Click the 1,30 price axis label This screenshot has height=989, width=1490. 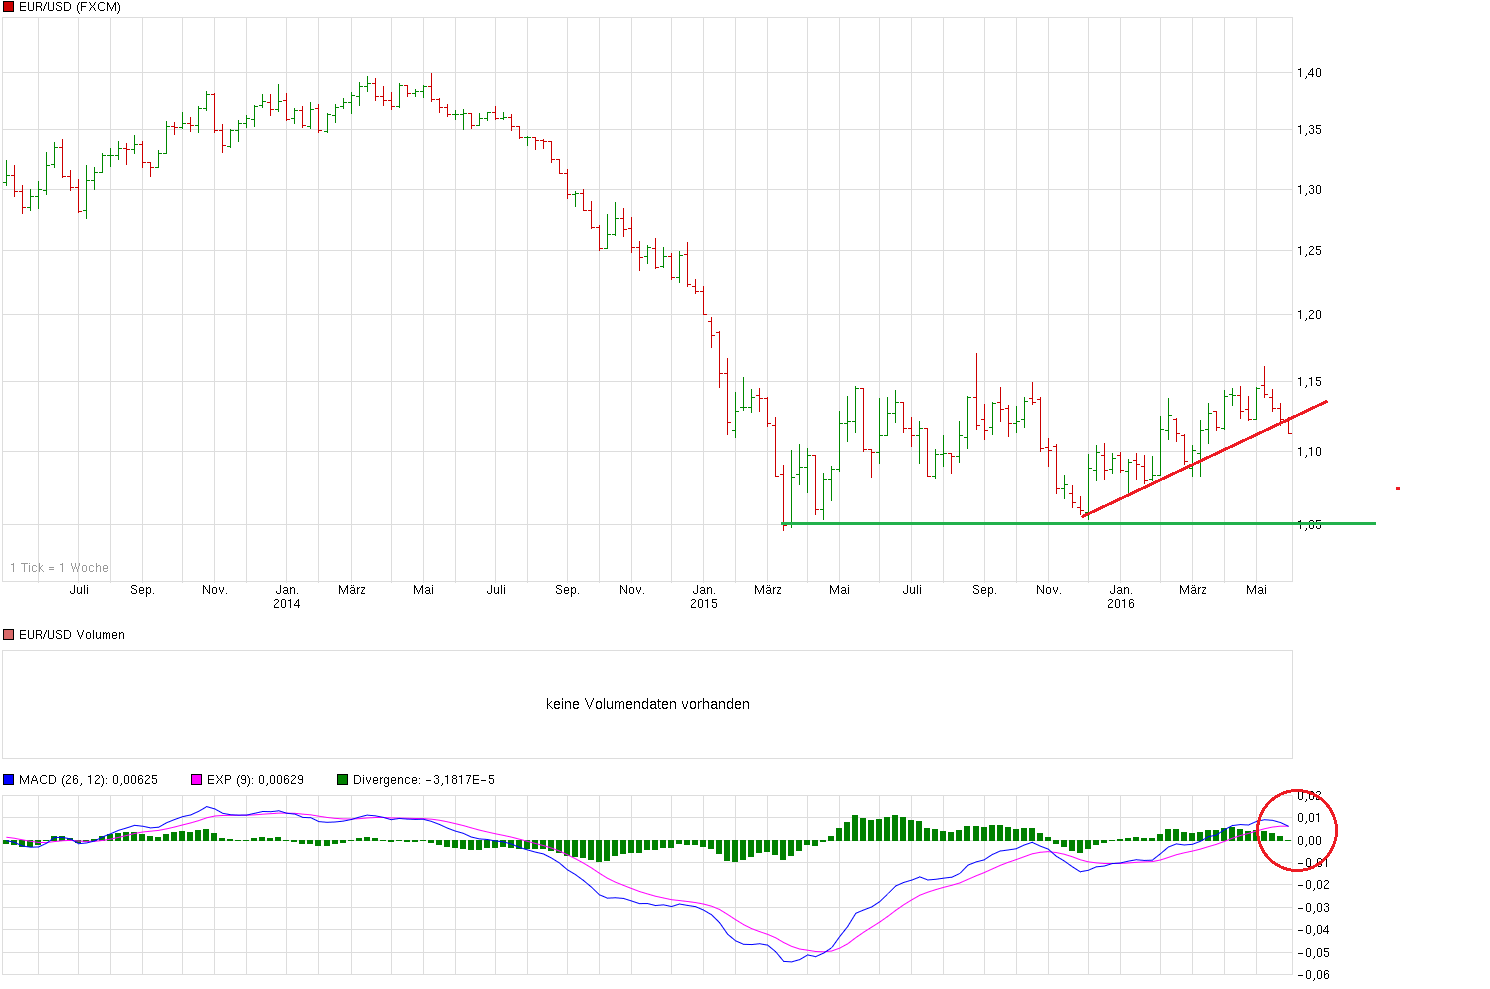(x=1309, y=190)
